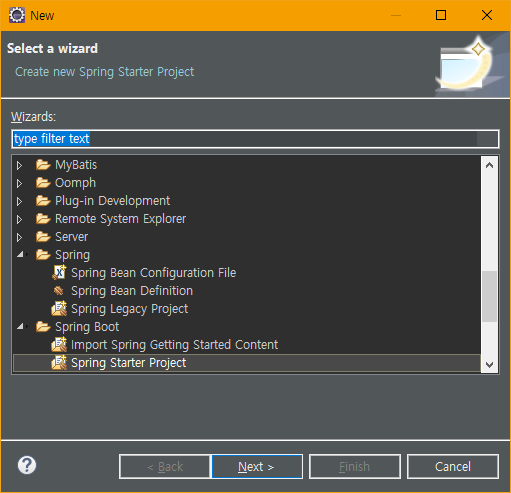
Task: Open the help question mark icon
Action: 27,465
